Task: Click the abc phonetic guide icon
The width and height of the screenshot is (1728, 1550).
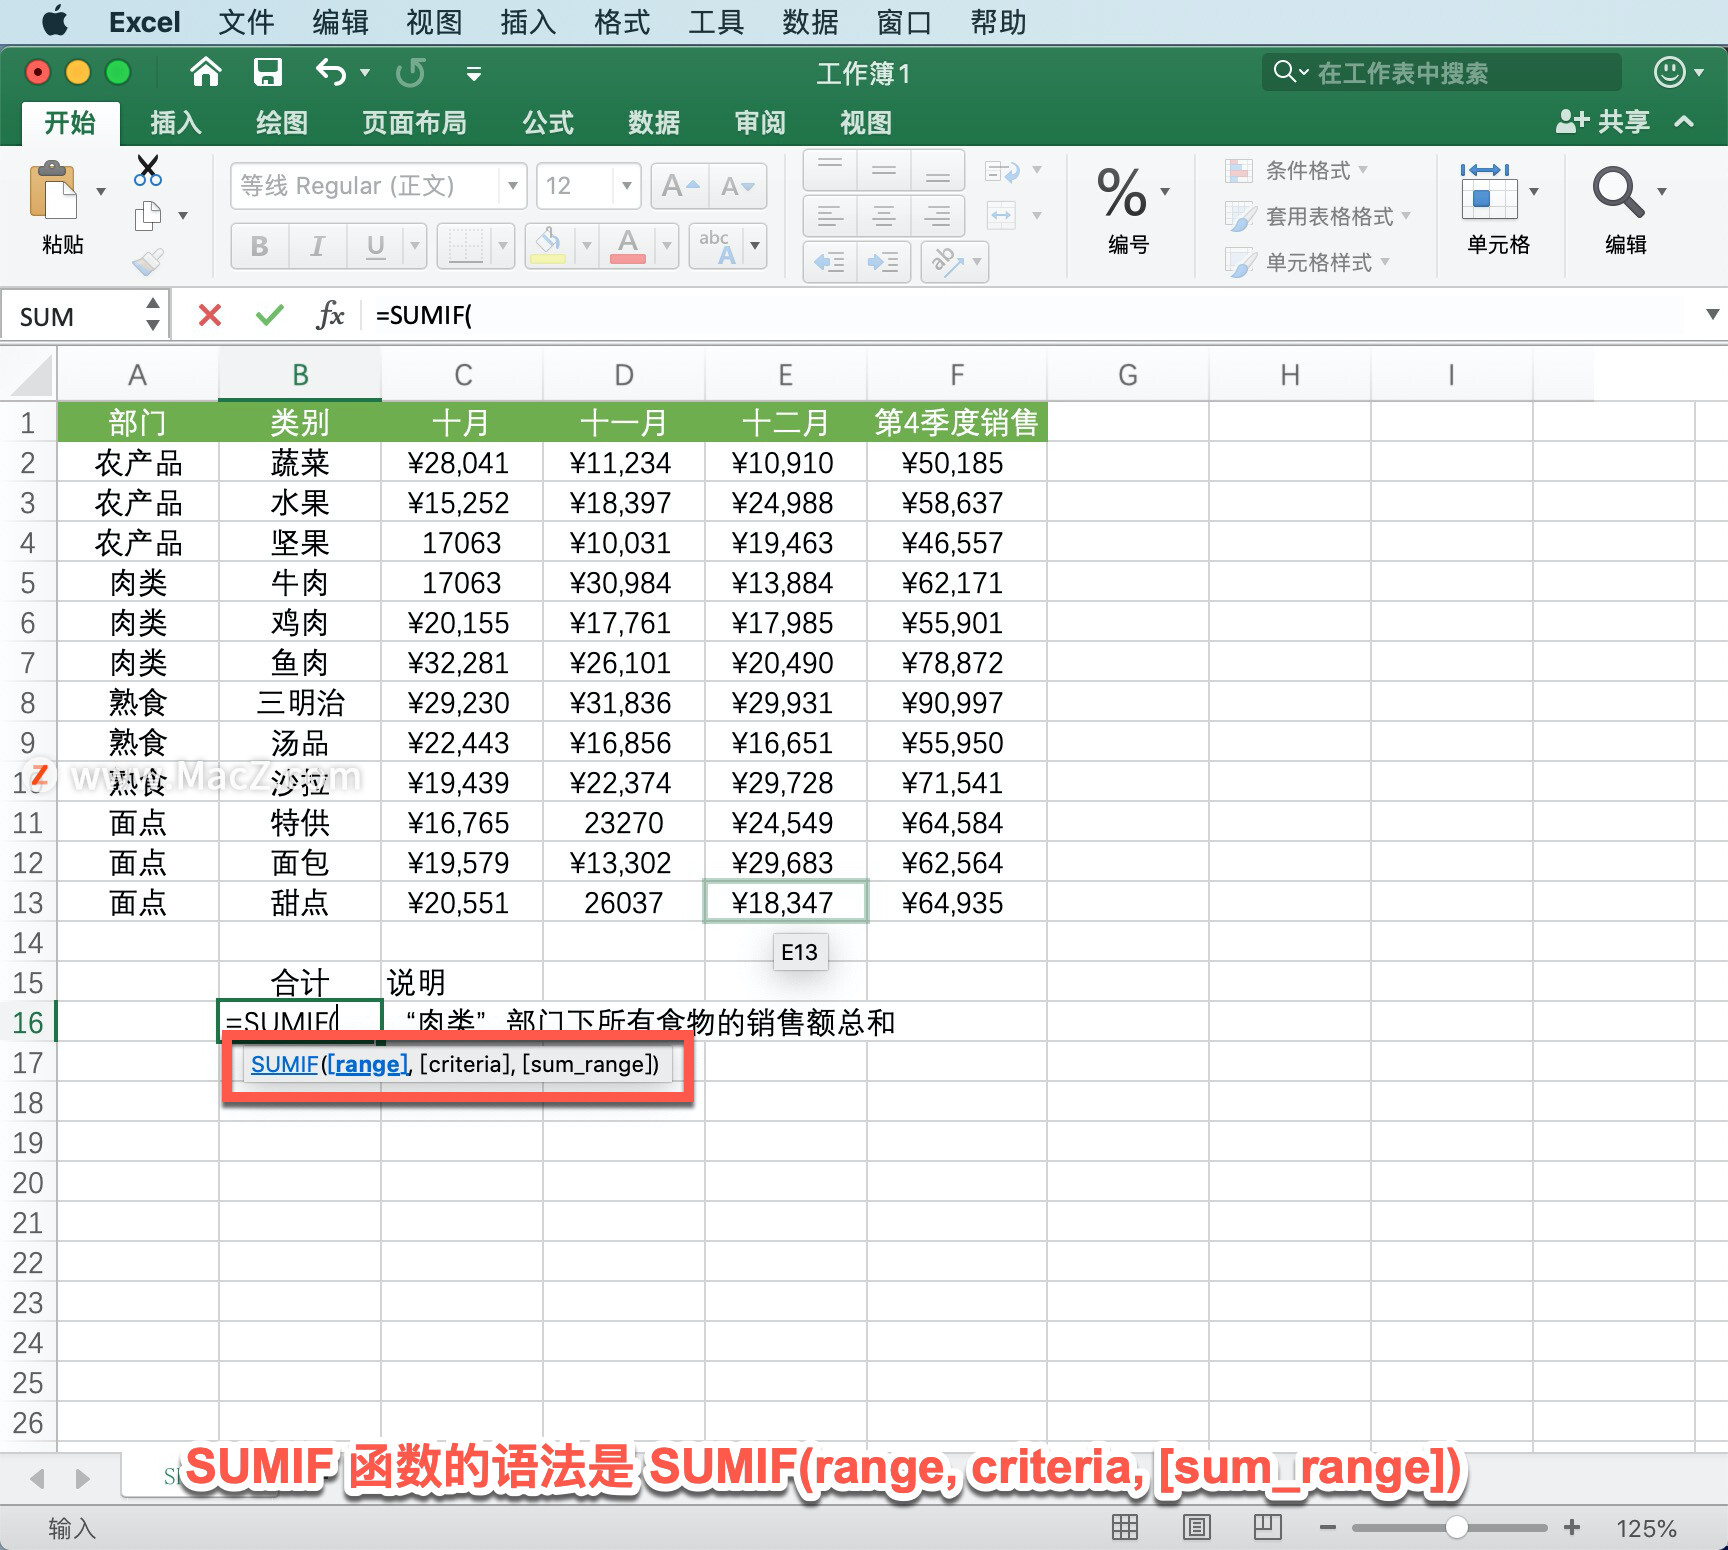Action: tap(718, 246)
